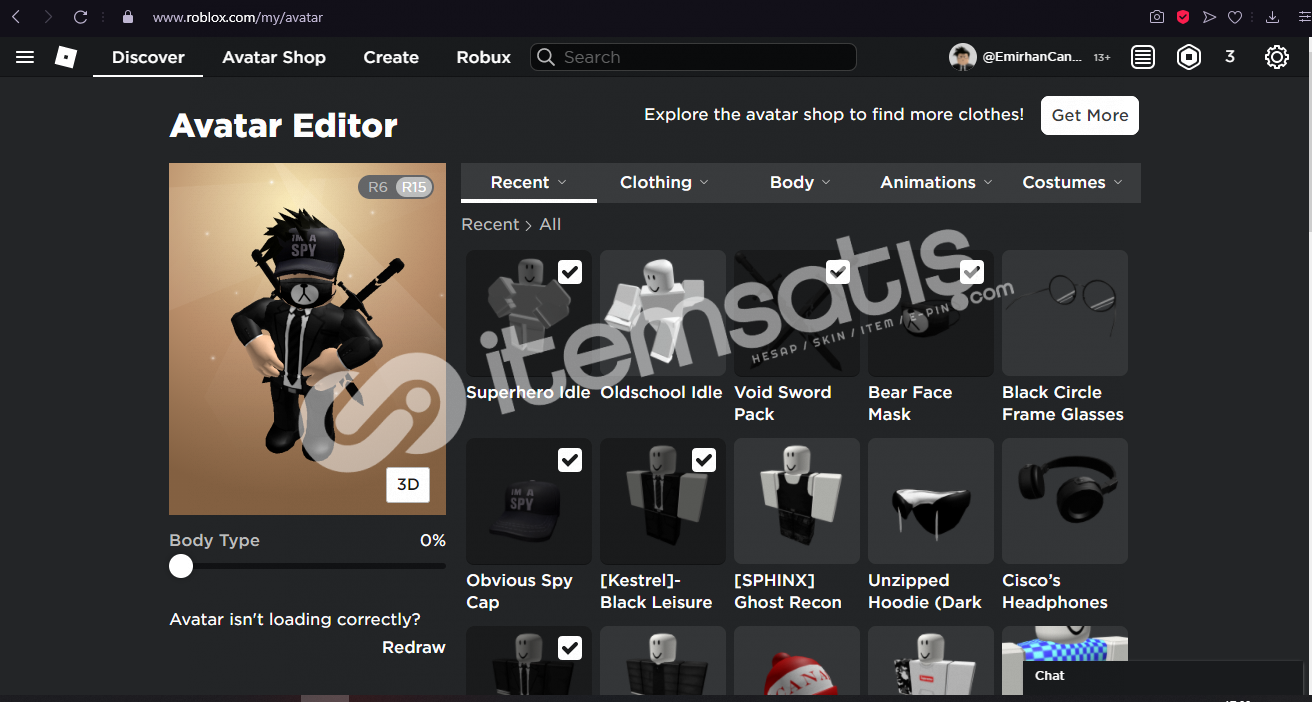
Task: Uncheck the Void Sword Pack checkbox
Action: 838,272
